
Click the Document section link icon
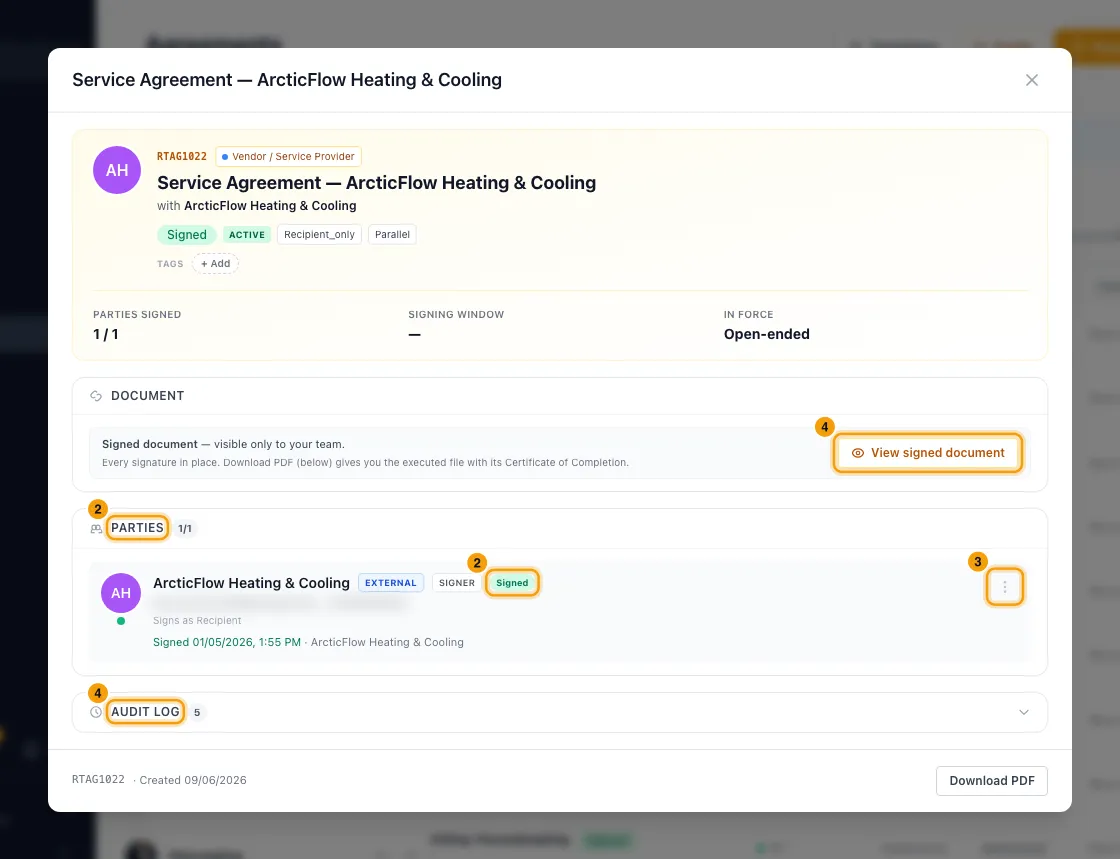[x=96, y=396]
